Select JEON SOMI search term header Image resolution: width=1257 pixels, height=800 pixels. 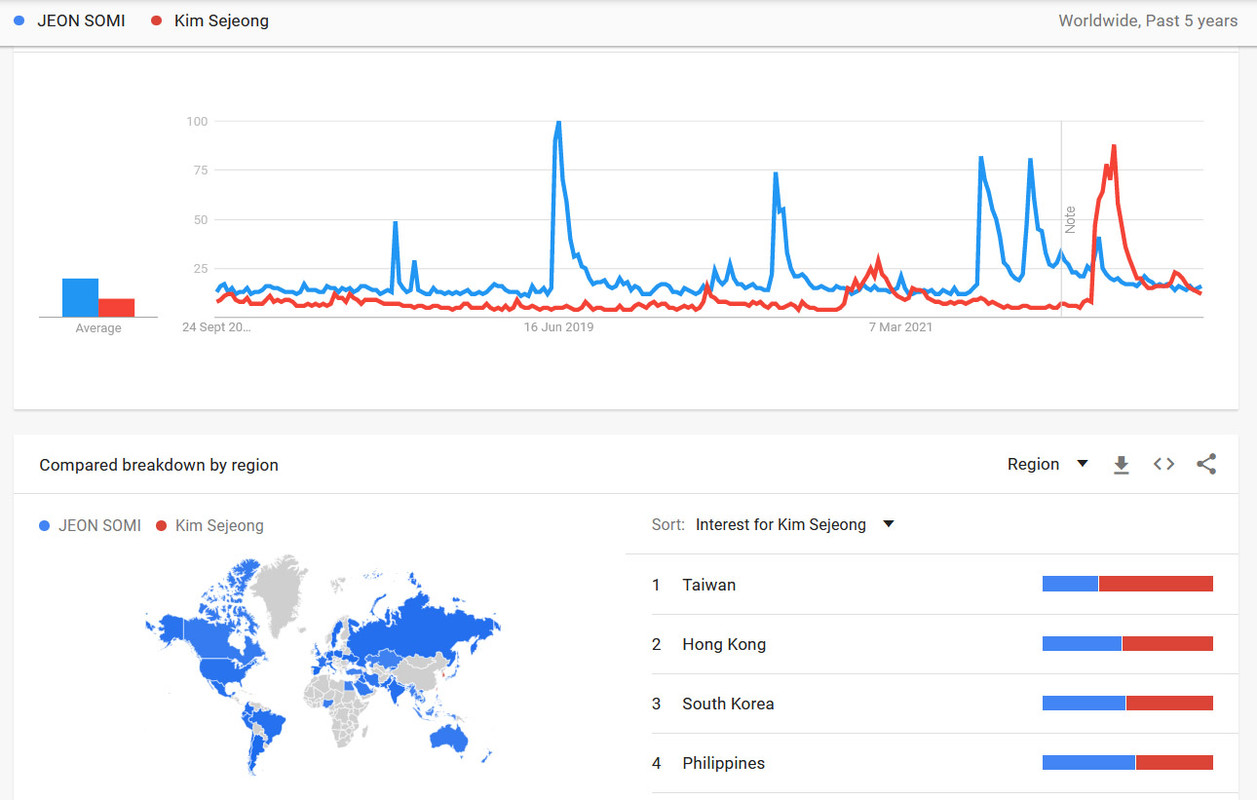coord(70,20)
